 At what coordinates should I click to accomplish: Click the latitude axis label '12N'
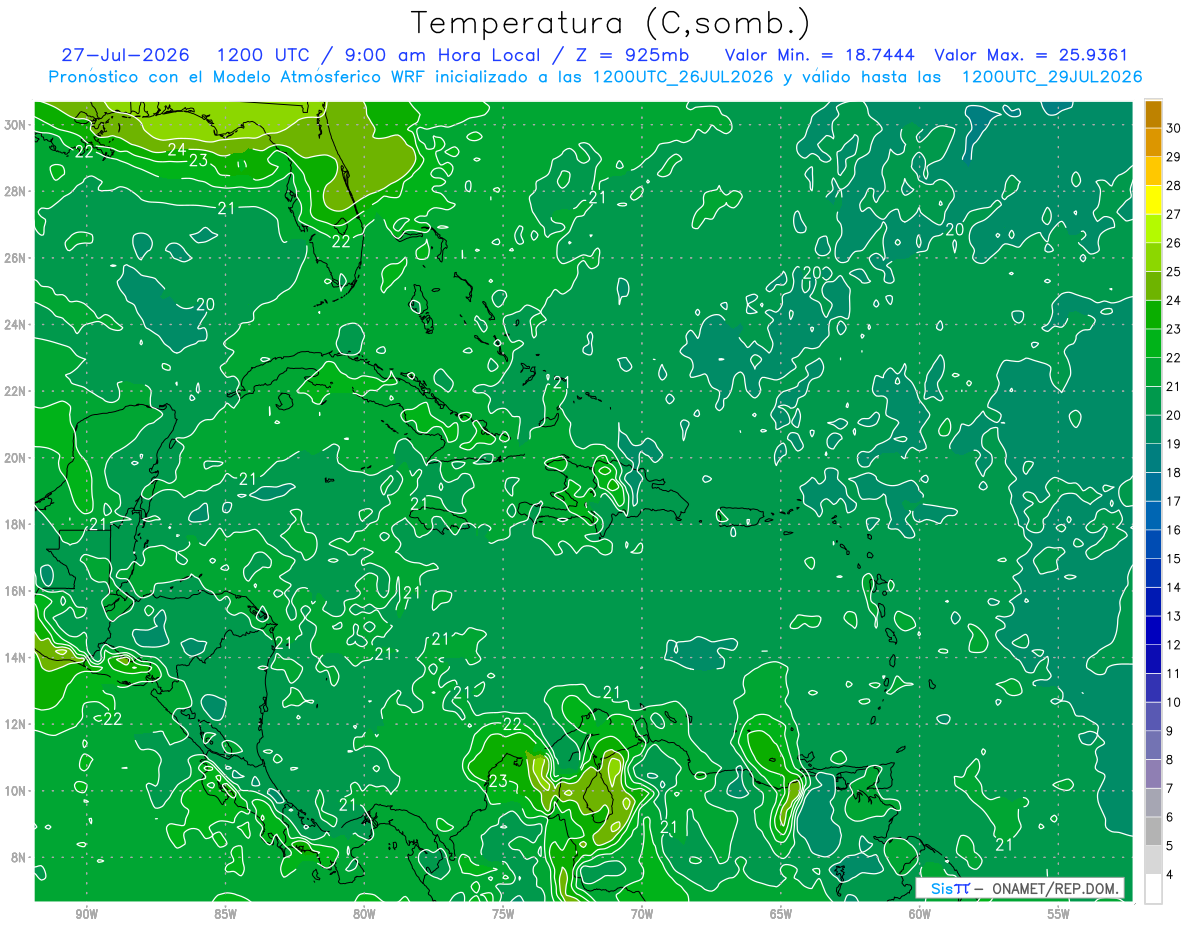coord(16,724)
